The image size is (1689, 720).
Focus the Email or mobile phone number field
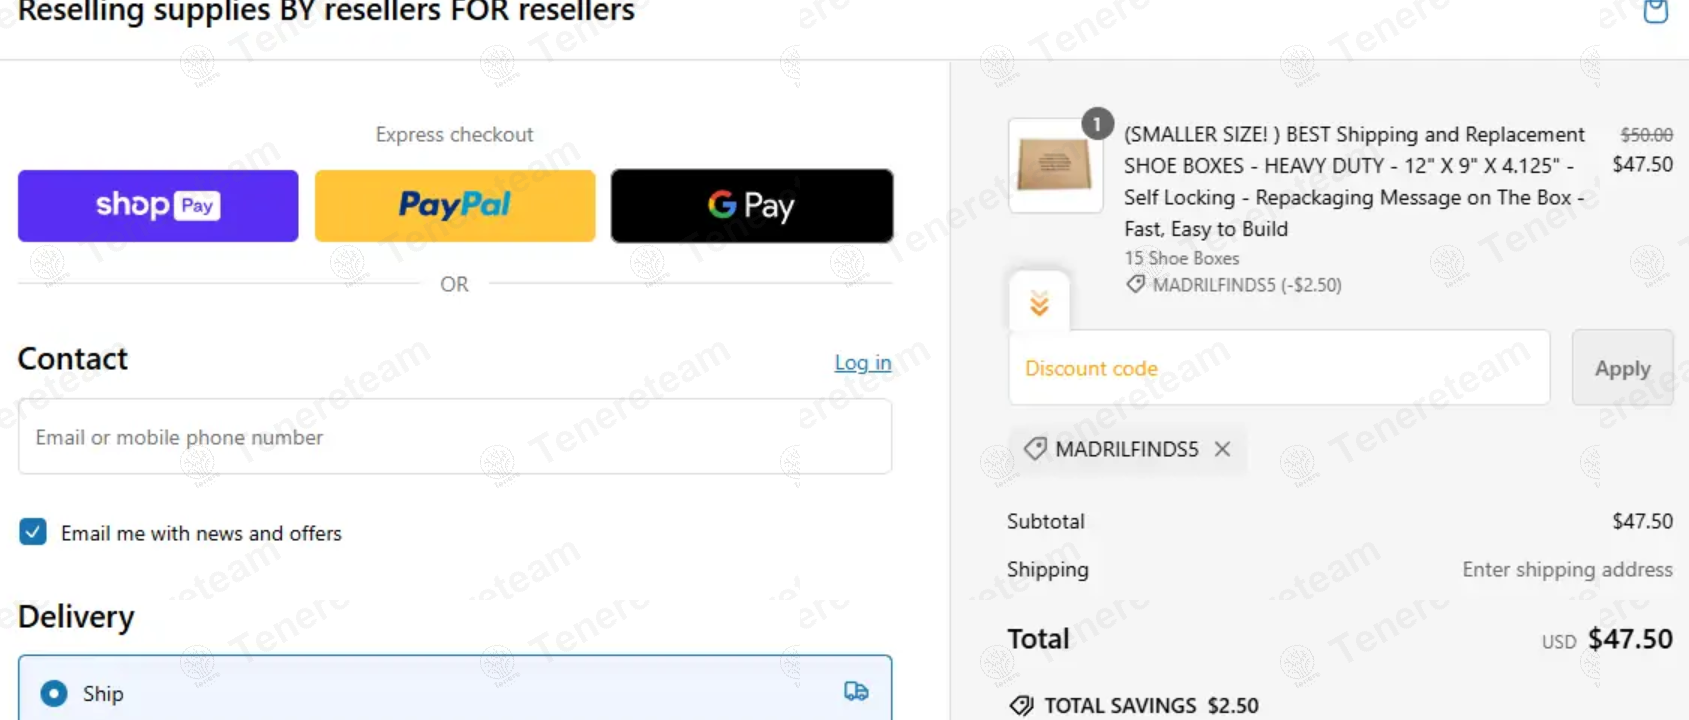click(x=455, y=437)
